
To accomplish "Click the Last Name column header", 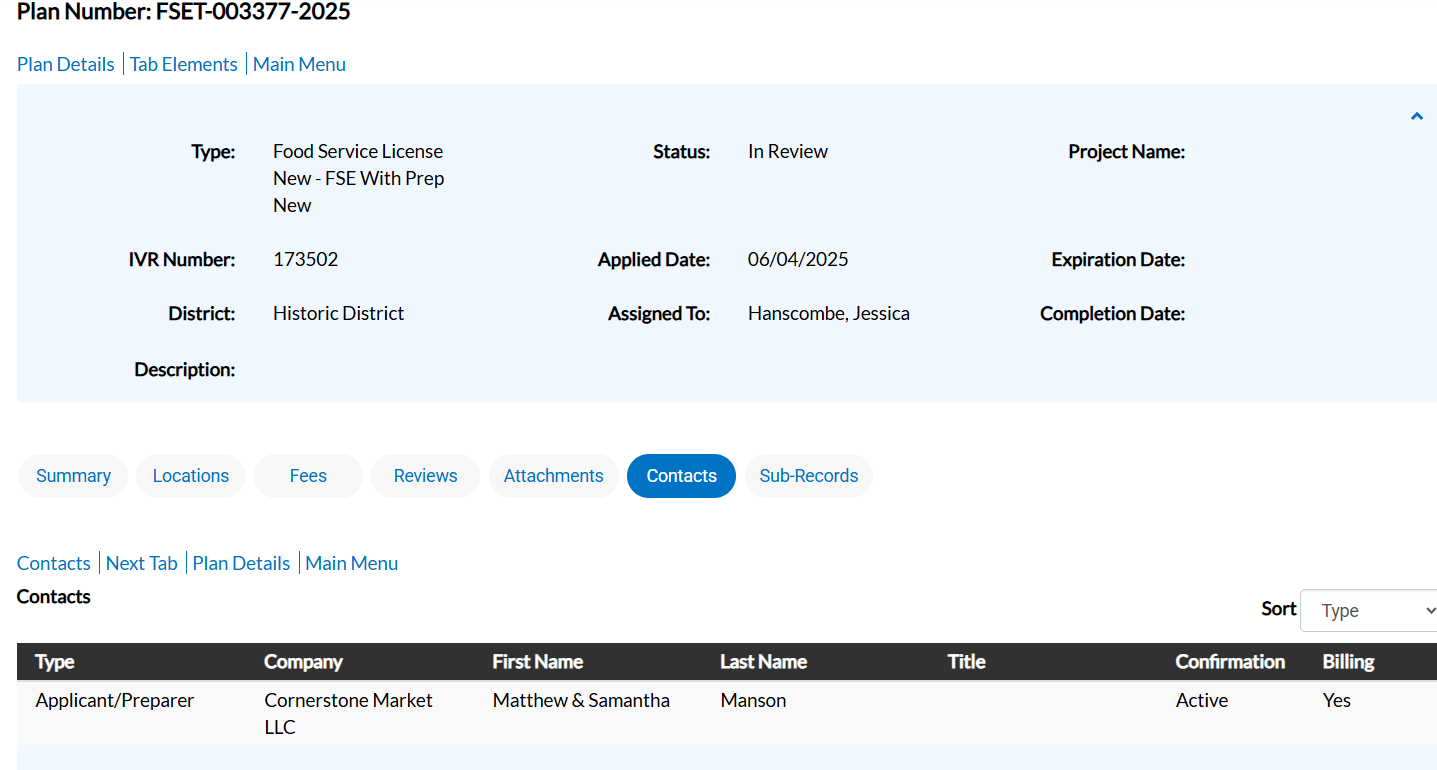I will click(x=763, y=662).
